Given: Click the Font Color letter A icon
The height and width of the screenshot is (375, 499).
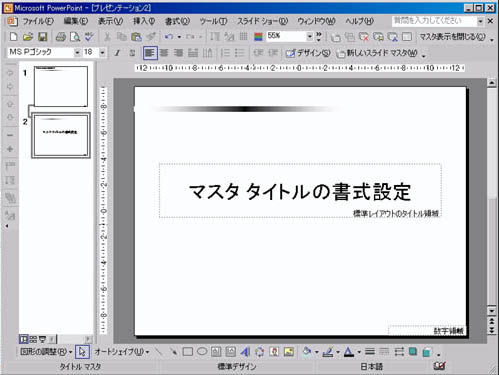Looking at the screenshot, I should [x=349, y=352].
